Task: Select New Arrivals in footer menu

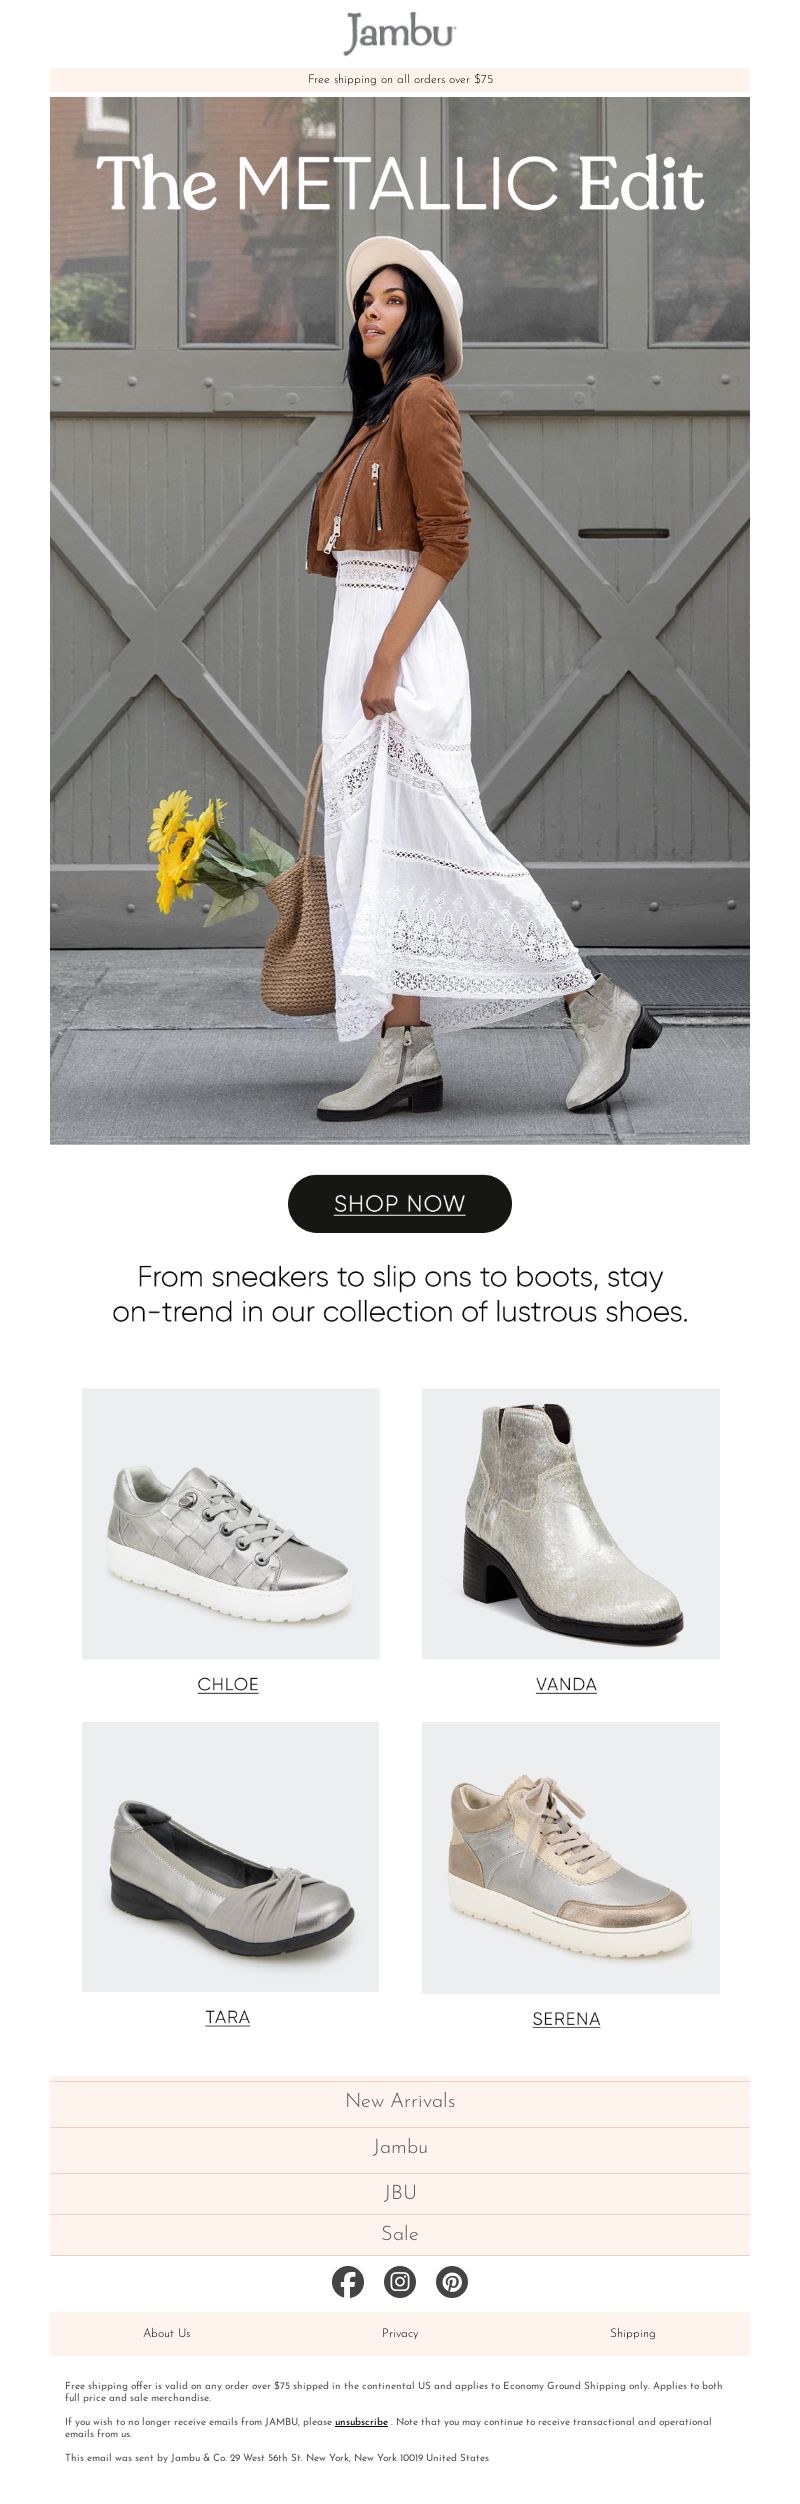Action: pos(400,2101)
